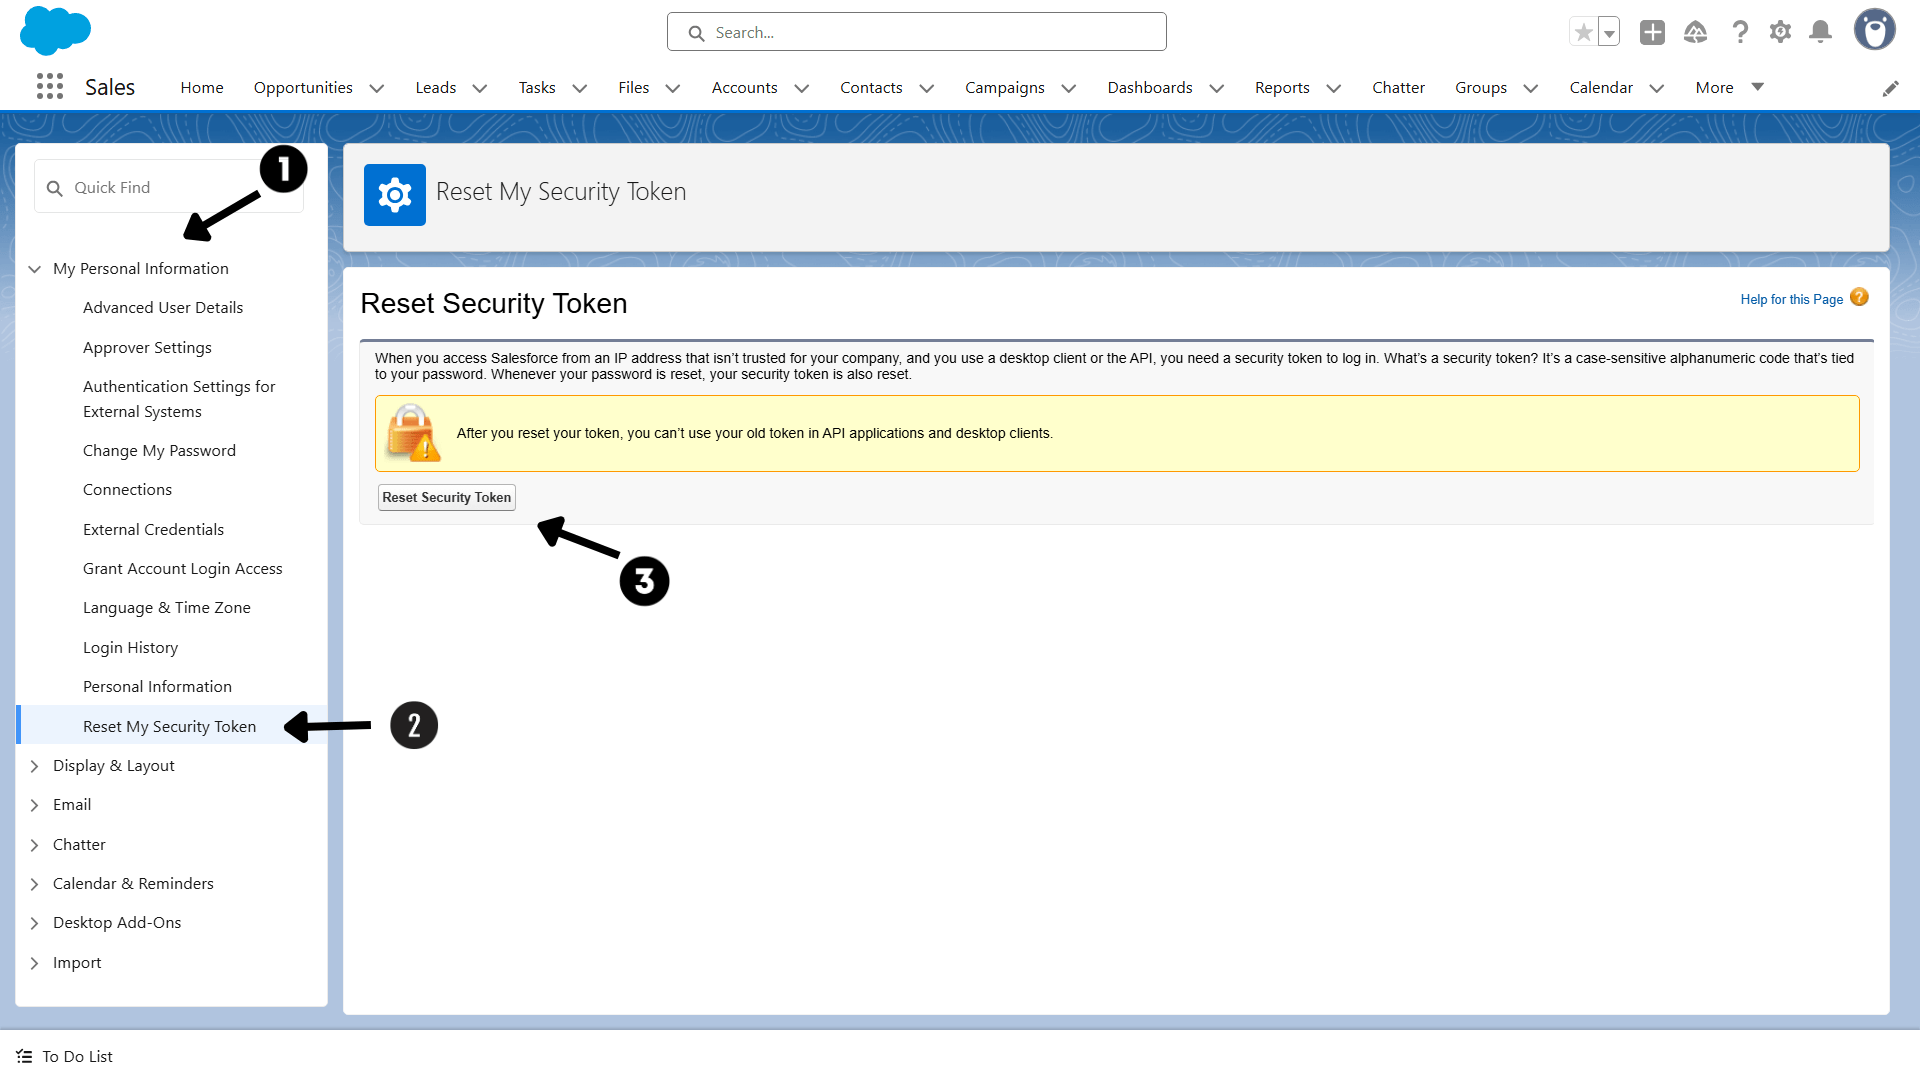Open the Help for this Page link
1920x1080 pixels.
click(x=1791, y=299)
